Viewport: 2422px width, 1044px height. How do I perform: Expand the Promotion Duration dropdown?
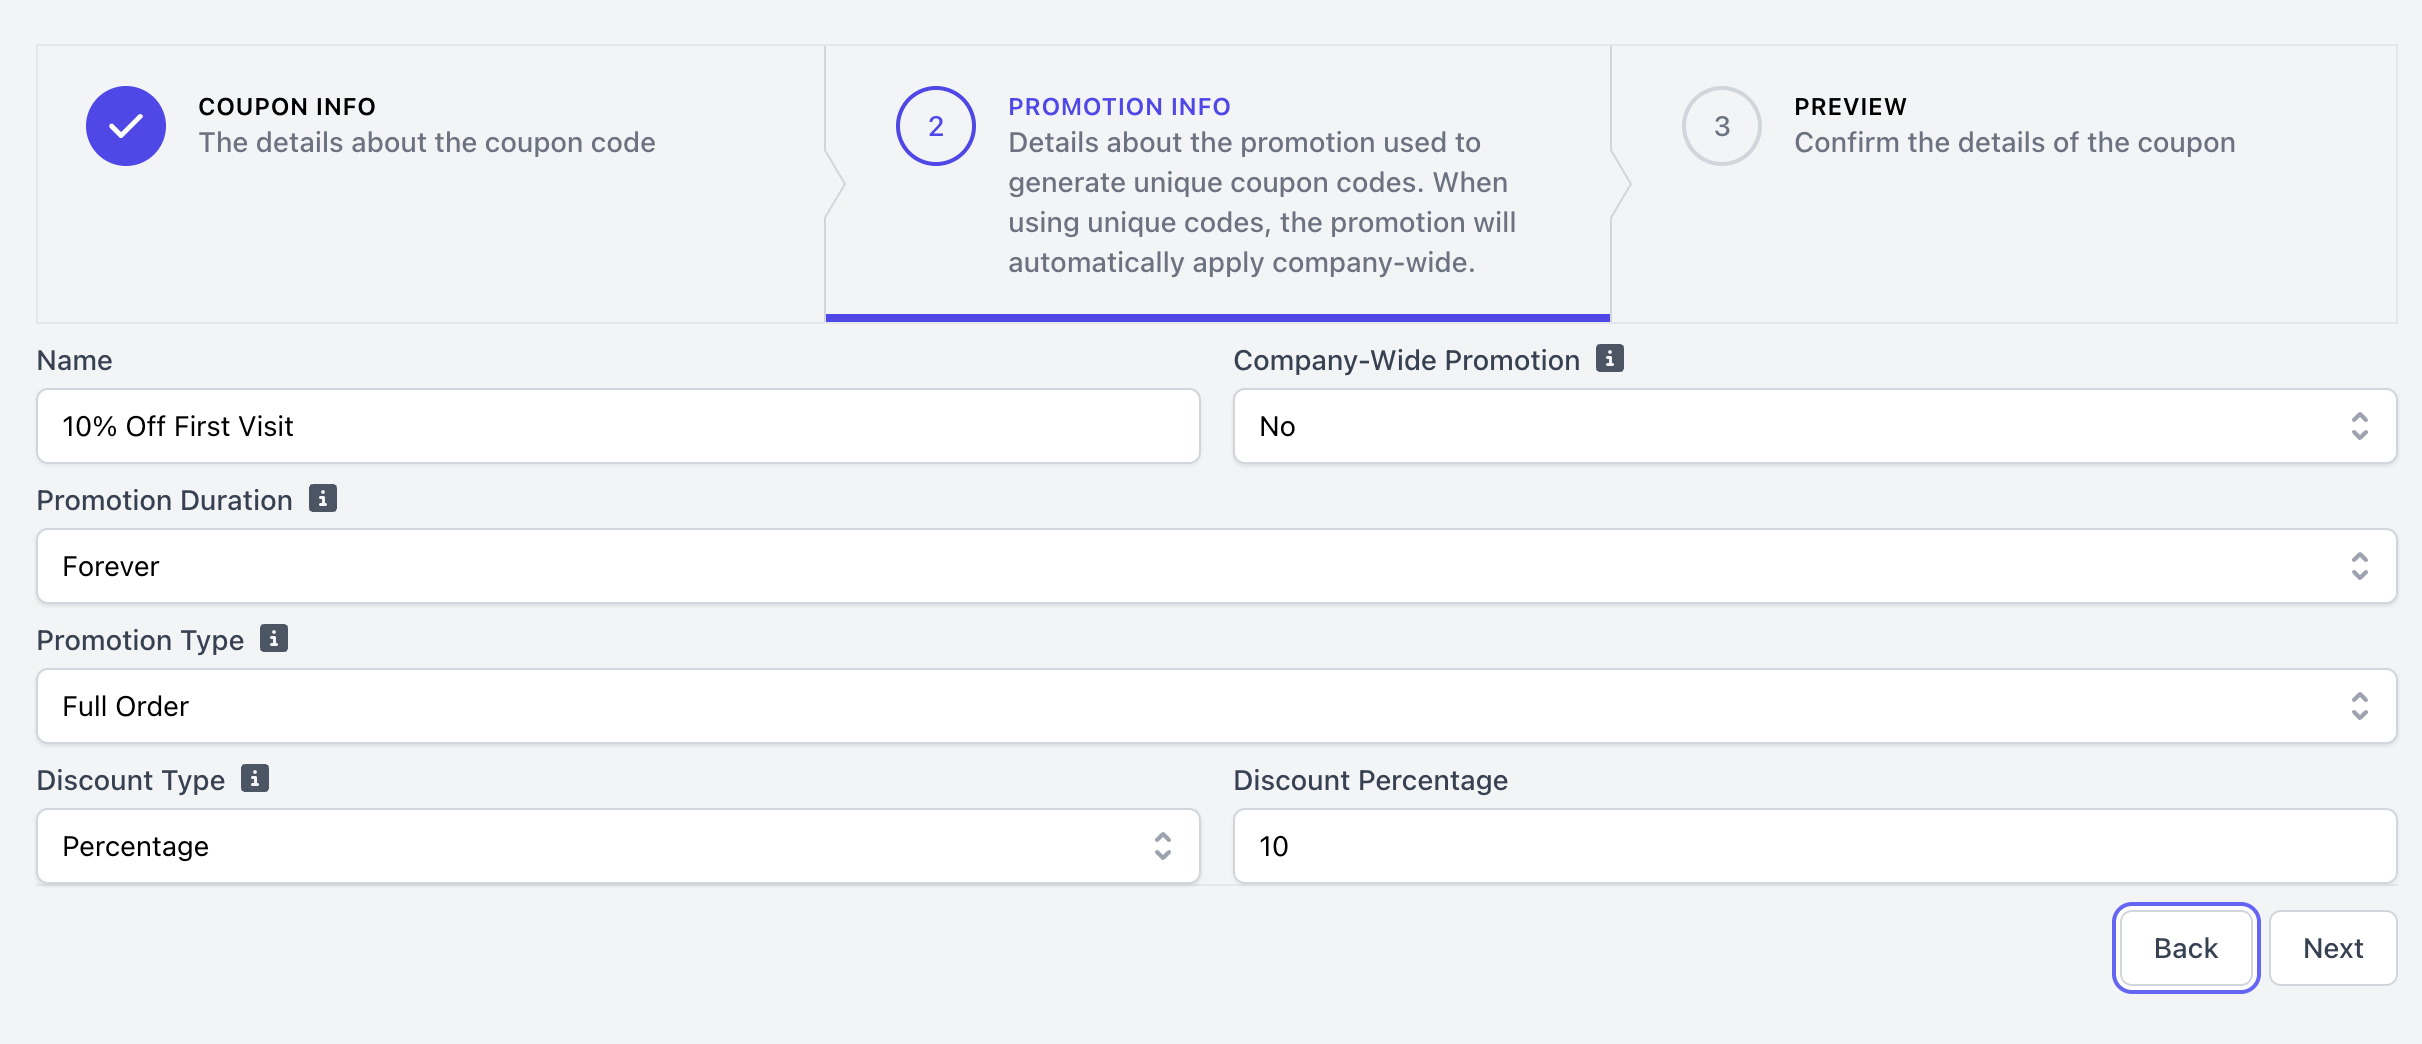pos(1216,566)
